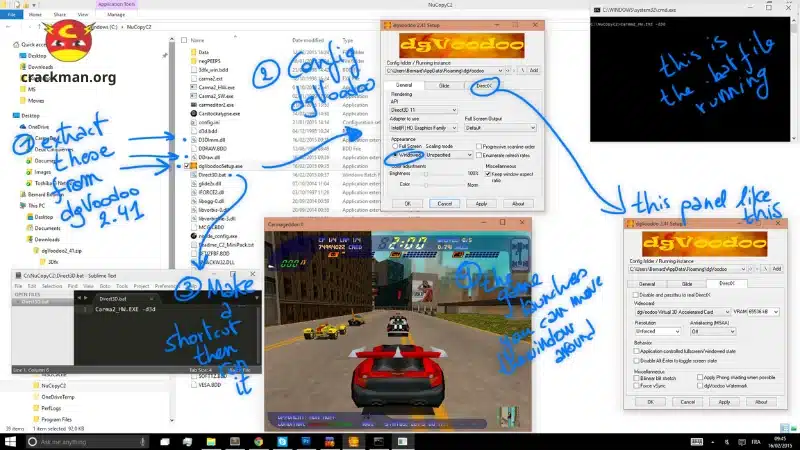Image resolution: width=800 pixels, height=450 pixels.
Task: Open the Videocard dropdown
Action: [x=683, y=312]
